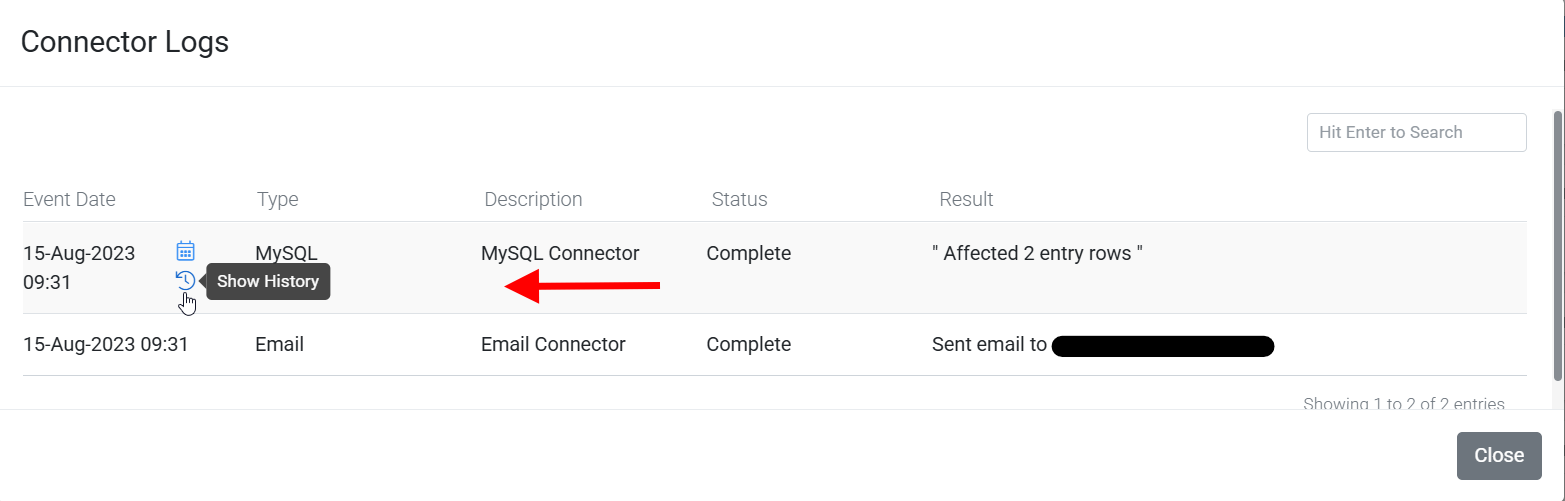
Task: Click the calendar icon in MySQL row
Action: (185, 251)
